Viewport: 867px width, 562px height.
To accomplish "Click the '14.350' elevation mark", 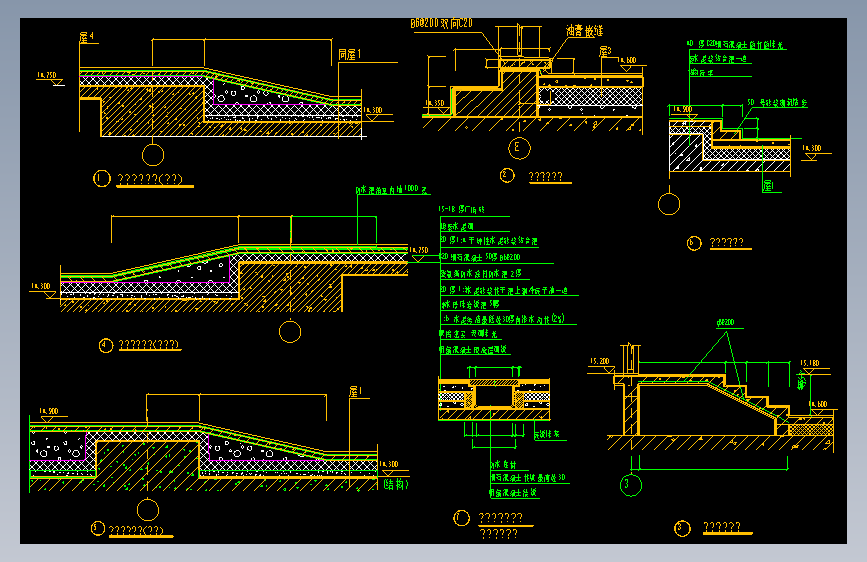I will coord(435,103).
